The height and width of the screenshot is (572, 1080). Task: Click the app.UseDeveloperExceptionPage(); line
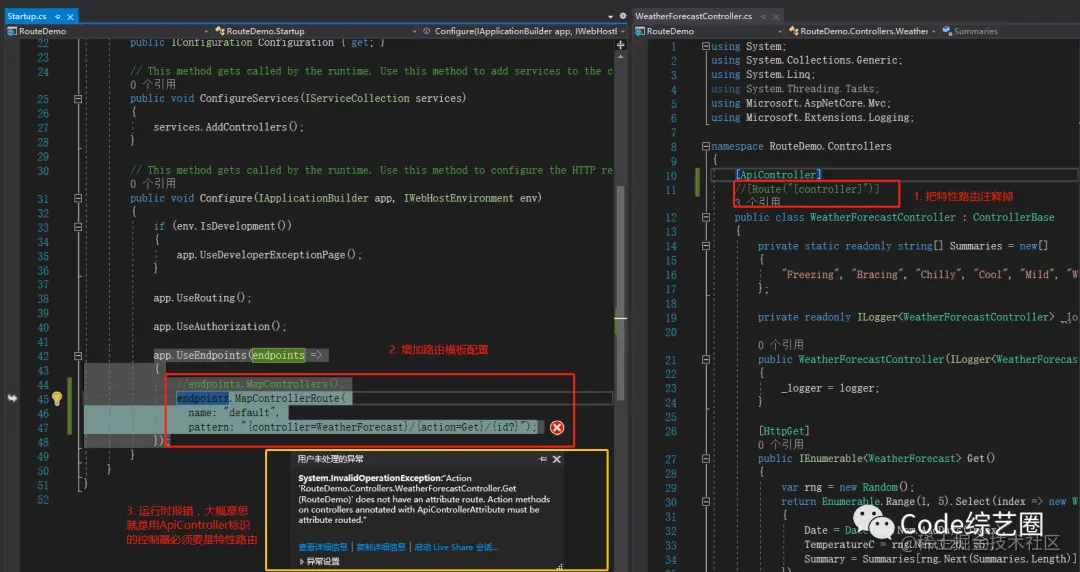tap(269, 255)
